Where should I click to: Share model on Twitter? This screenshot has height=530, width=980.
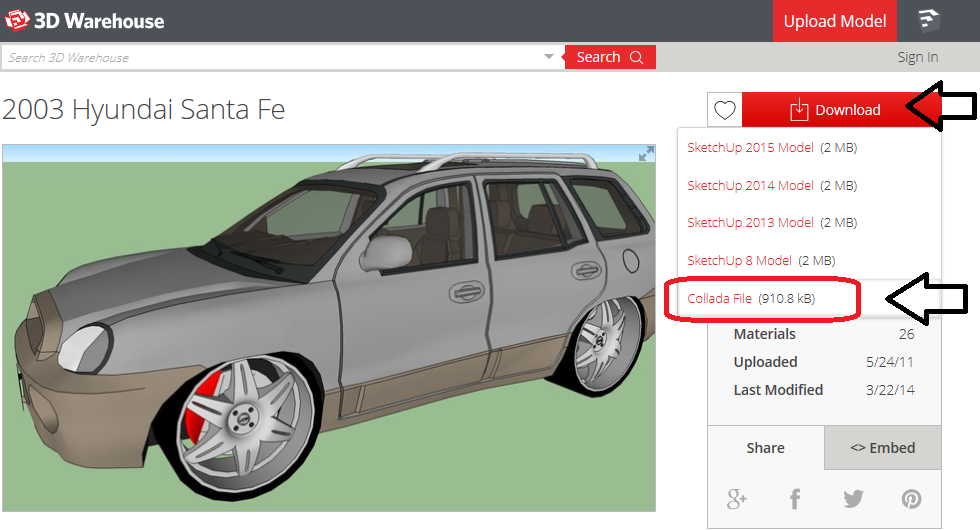coord(853,498)
